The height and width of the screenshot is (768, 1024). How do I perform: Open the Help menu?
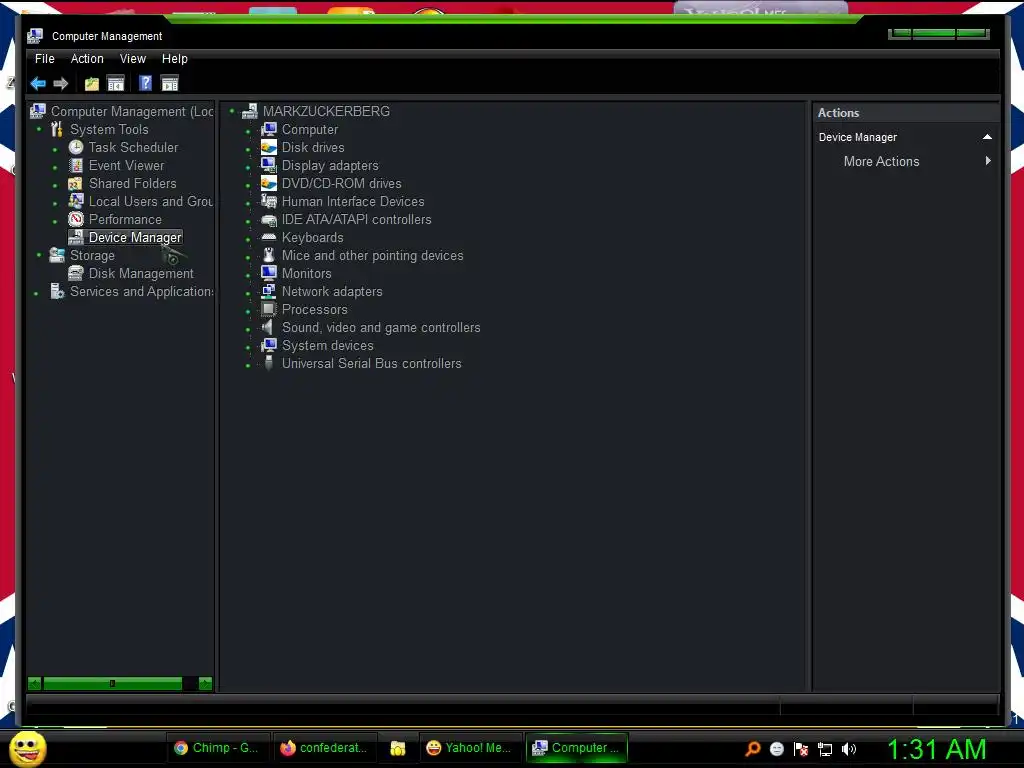pyautogui.click(x=174, y=59)
